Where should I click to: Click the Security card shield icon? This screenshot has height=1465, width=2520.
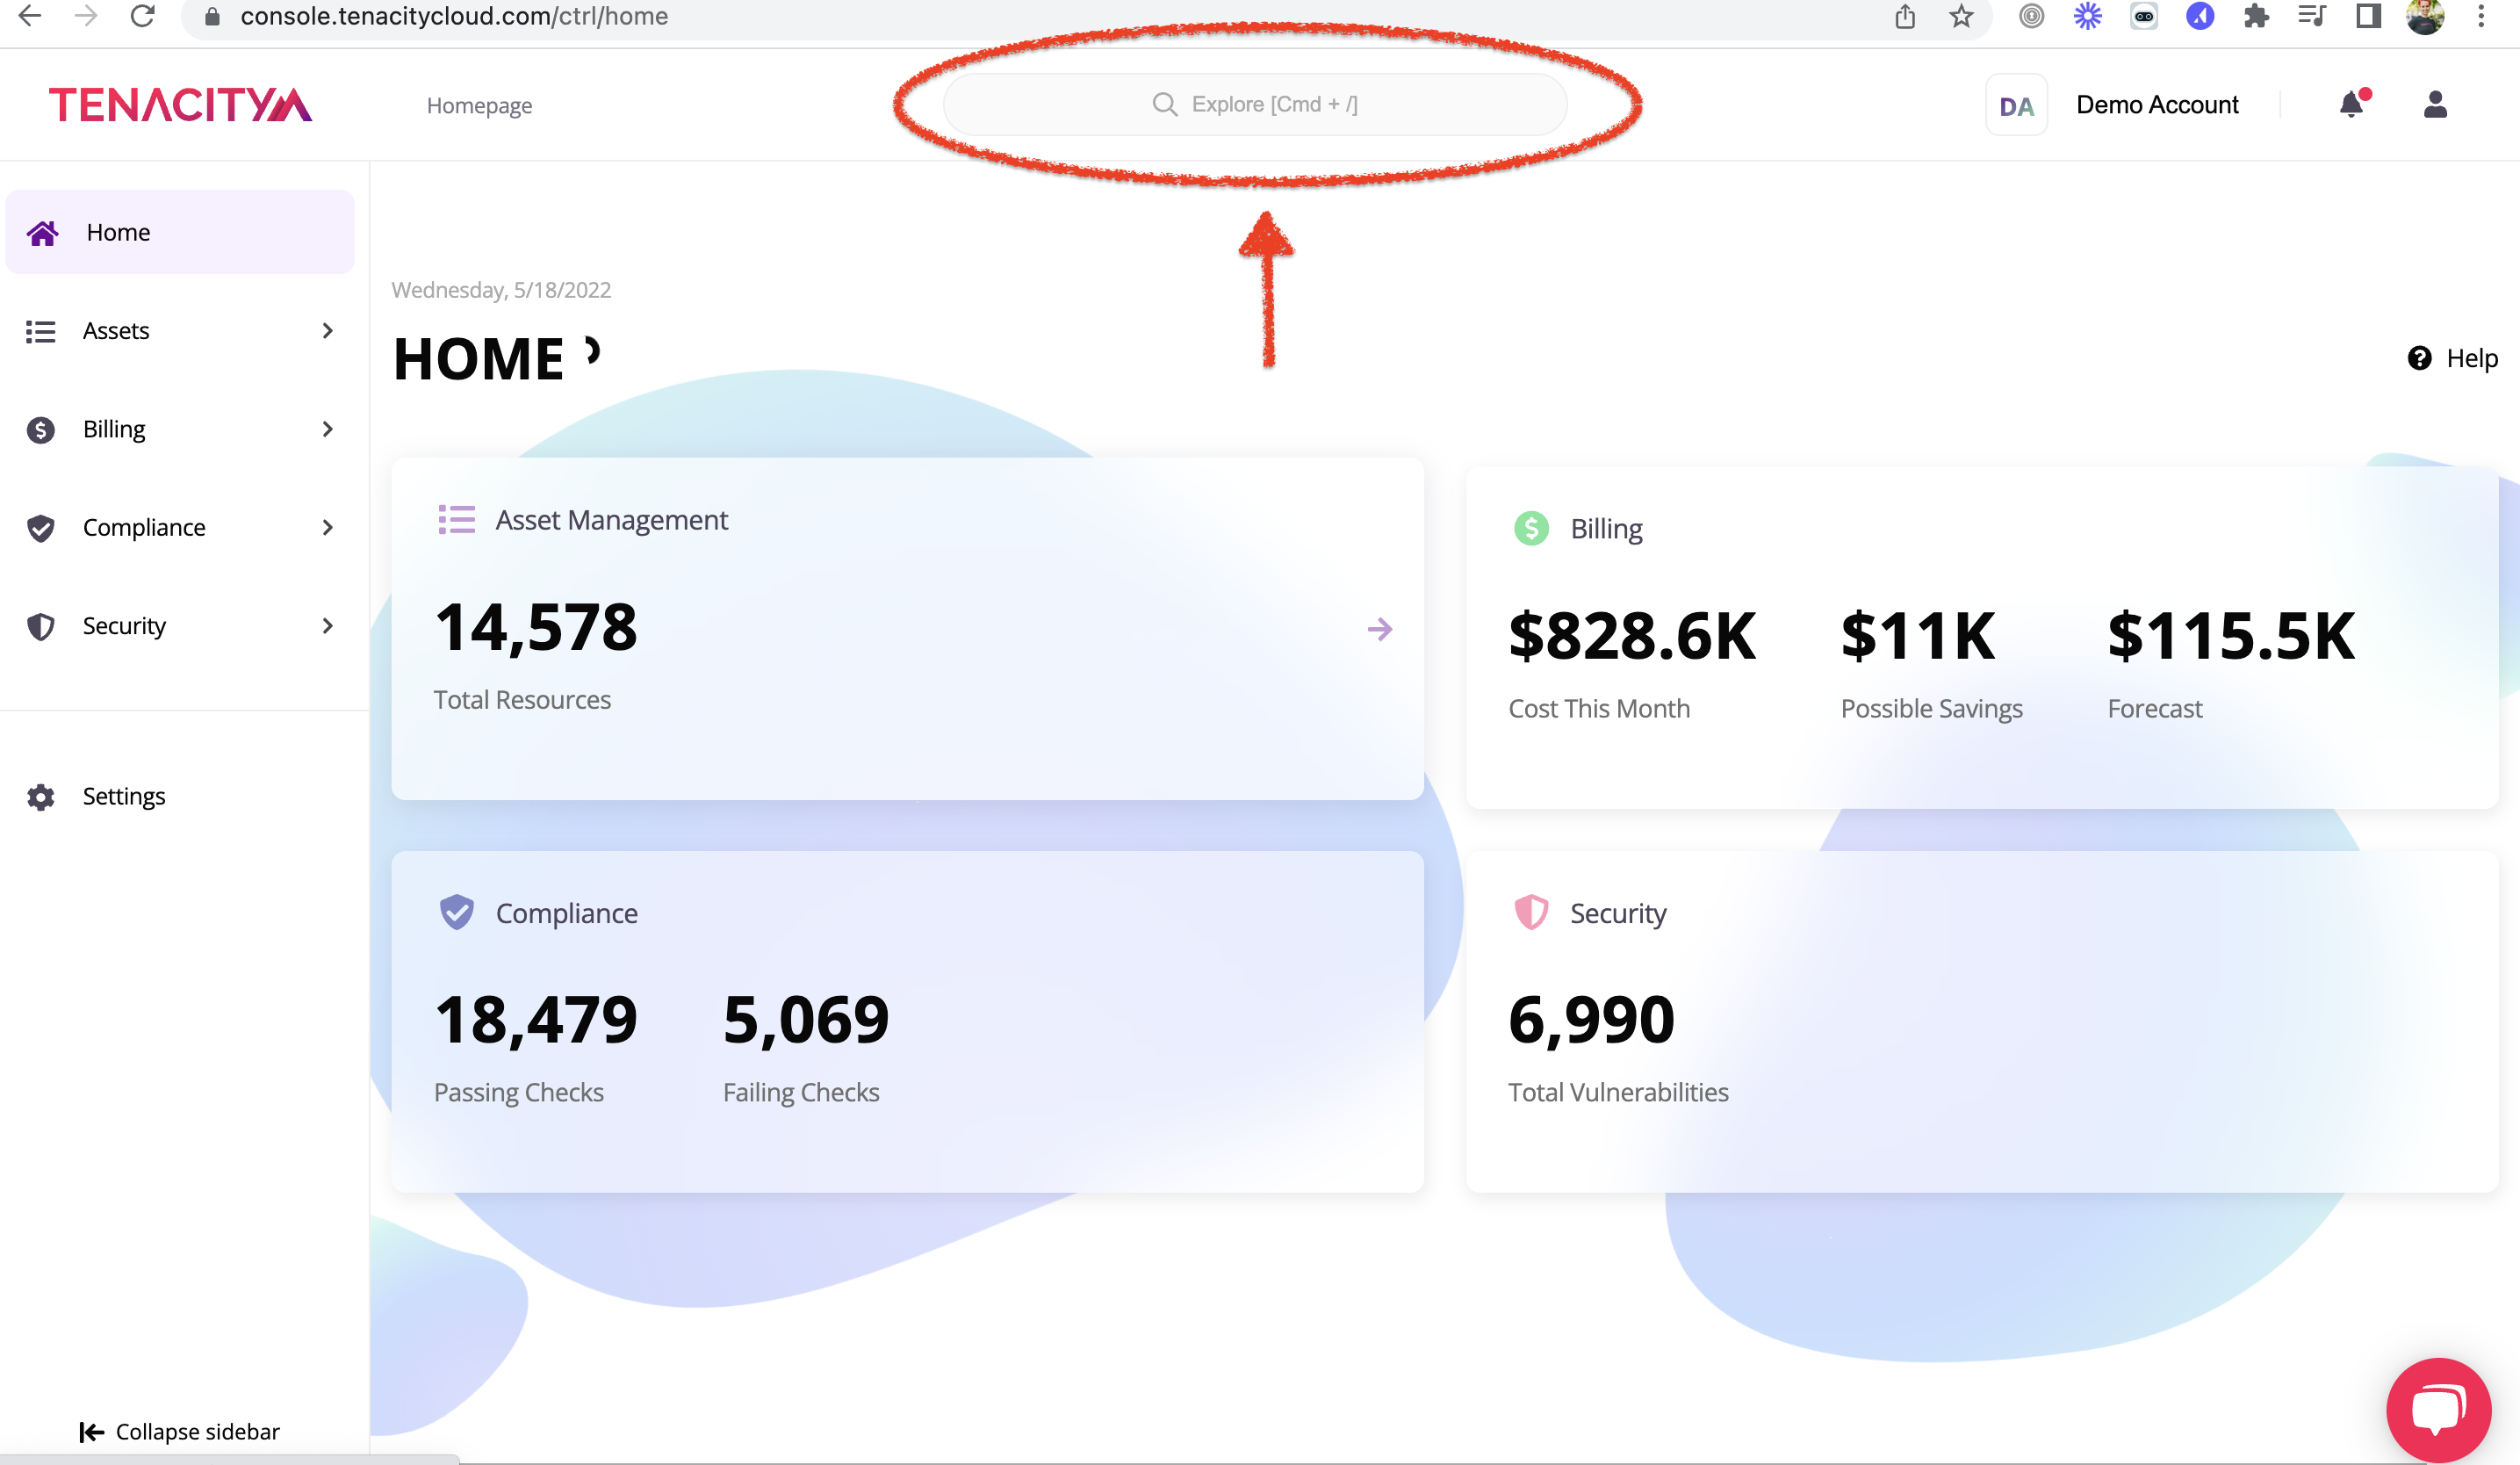1531,912
